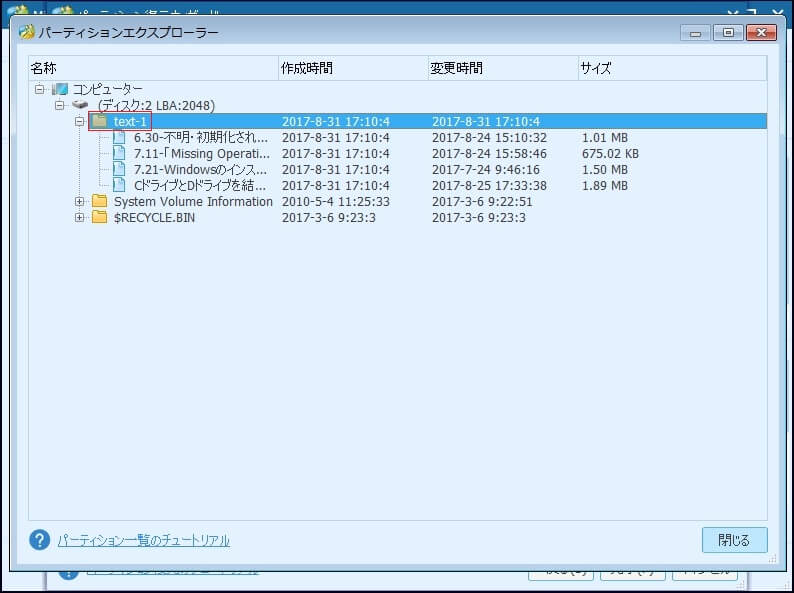Click the $RECYCLE.BIN folder icon
This screenshot has height=593, width=794.
(99, 217)
